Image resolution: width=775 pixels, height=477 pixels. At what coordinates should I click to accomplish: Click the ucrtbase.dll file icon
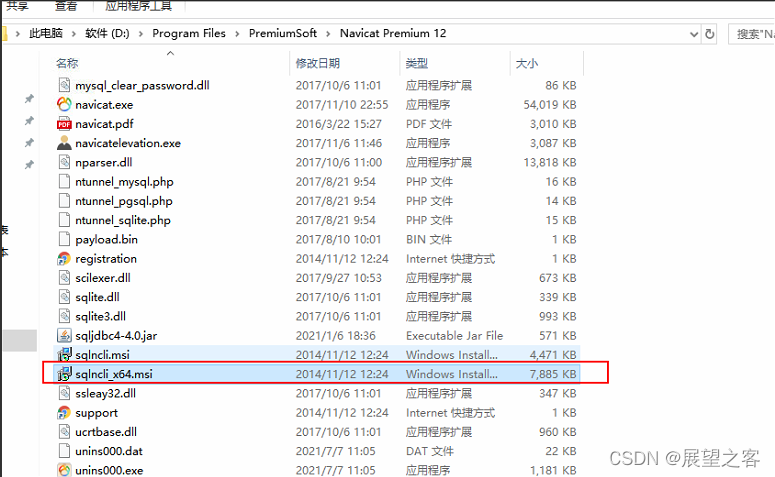(x=64, y=432)
